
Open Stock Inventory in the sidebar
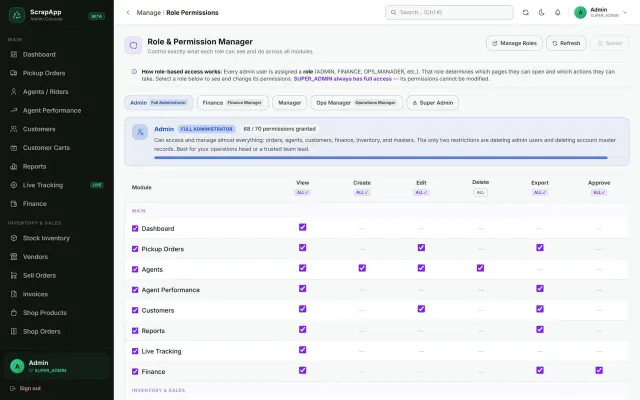[57, 238]
